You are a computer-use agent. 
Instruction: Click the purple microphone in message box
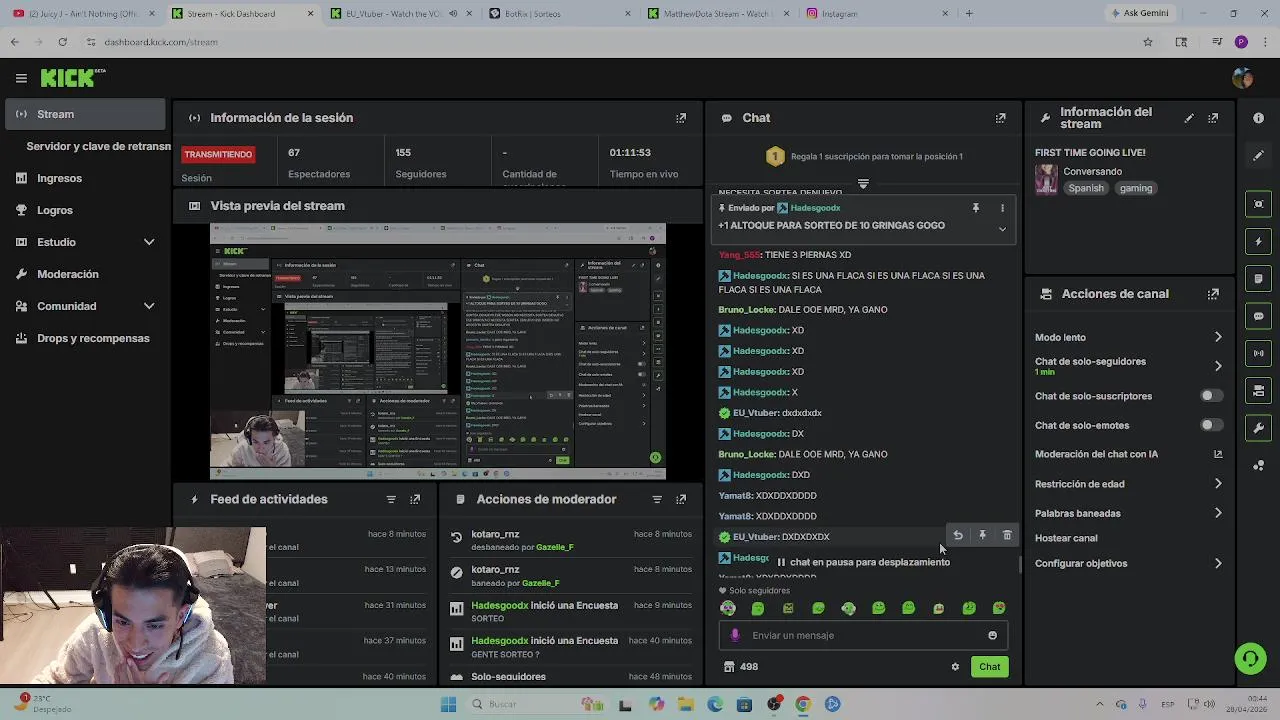[x=735, y=635]
